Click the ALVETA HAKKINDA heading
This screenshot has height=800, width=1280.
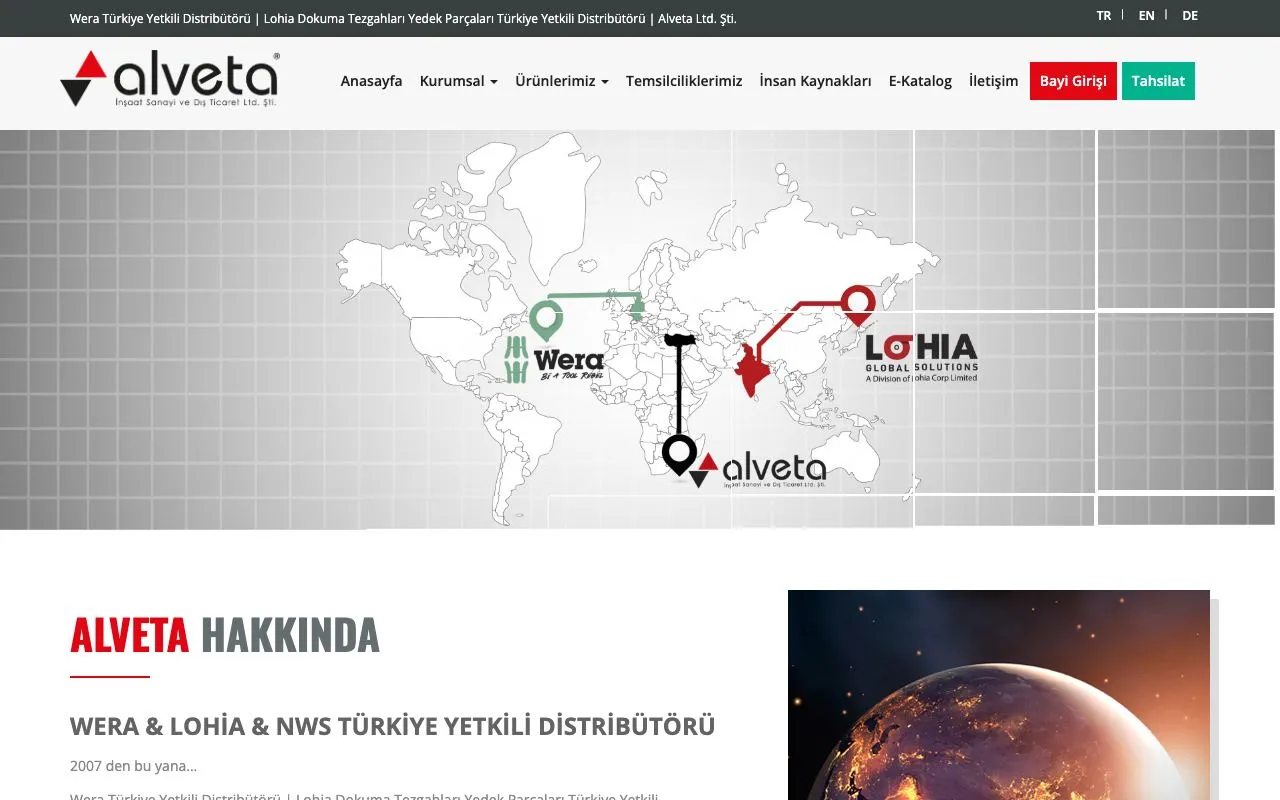click(225, 635)
